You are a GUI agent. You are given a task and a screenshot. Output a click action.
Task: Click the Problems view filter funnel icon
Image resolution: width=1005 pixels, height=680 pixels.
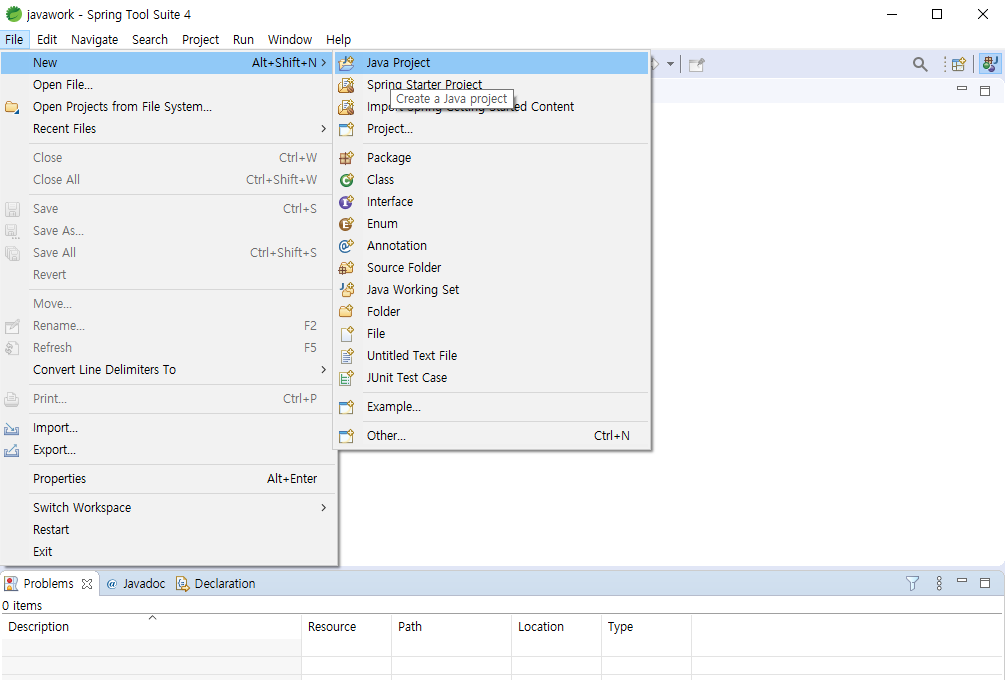912,583
